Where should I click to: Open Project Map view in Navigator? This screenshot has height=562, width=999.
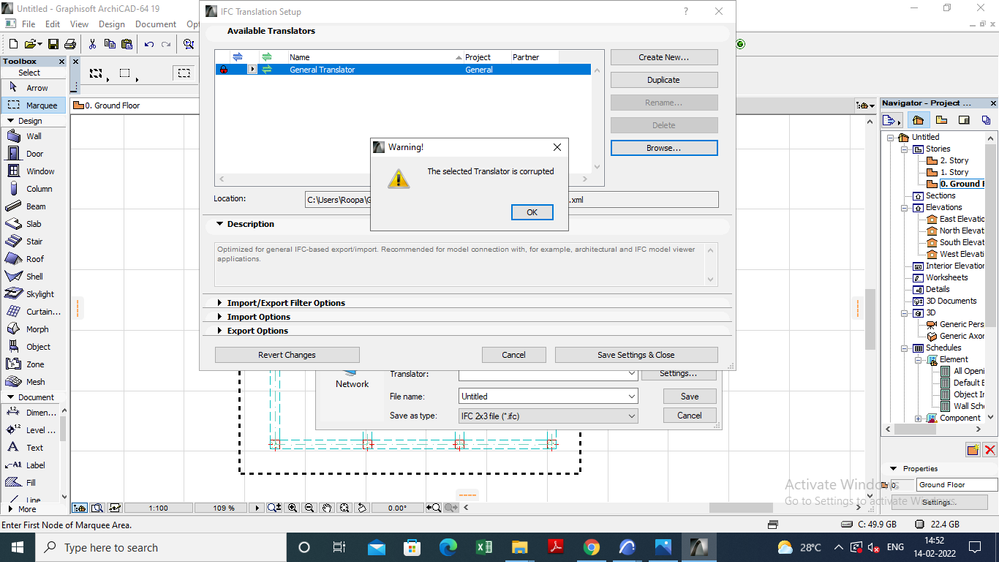click(917, 120)
